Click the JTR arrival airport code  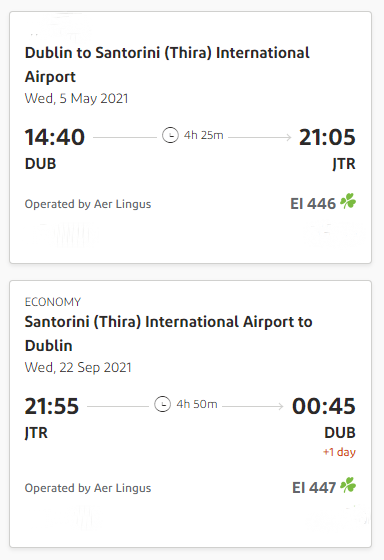[x=344, y=164]
